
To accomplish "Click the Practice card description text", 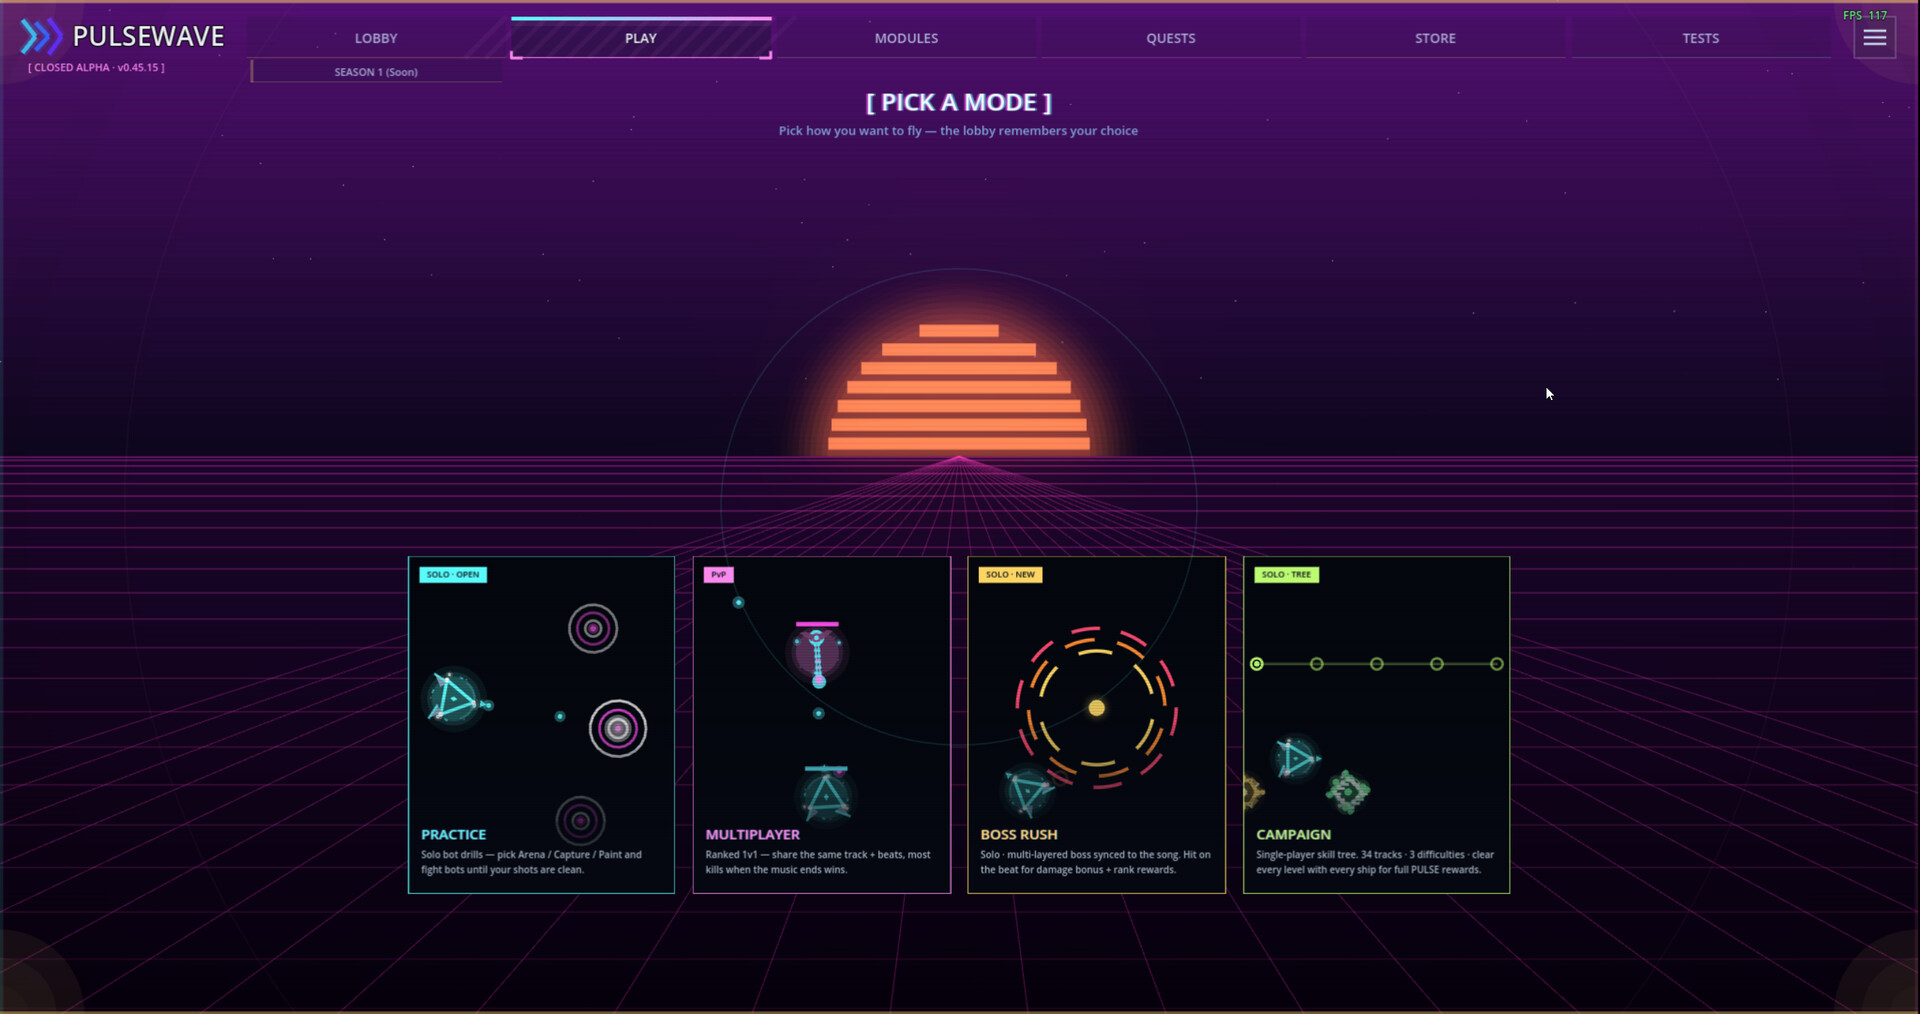I will [531, 862].
